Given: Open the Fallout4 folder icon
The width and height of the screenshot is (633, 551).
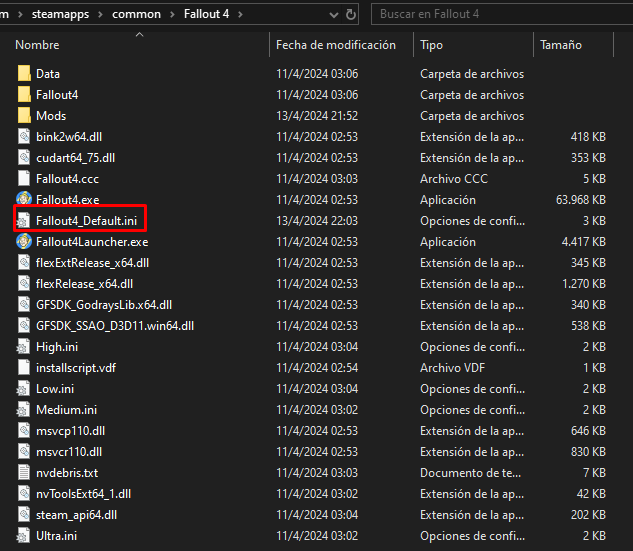Looking at the screenshot, I should [x=24, y=94].
